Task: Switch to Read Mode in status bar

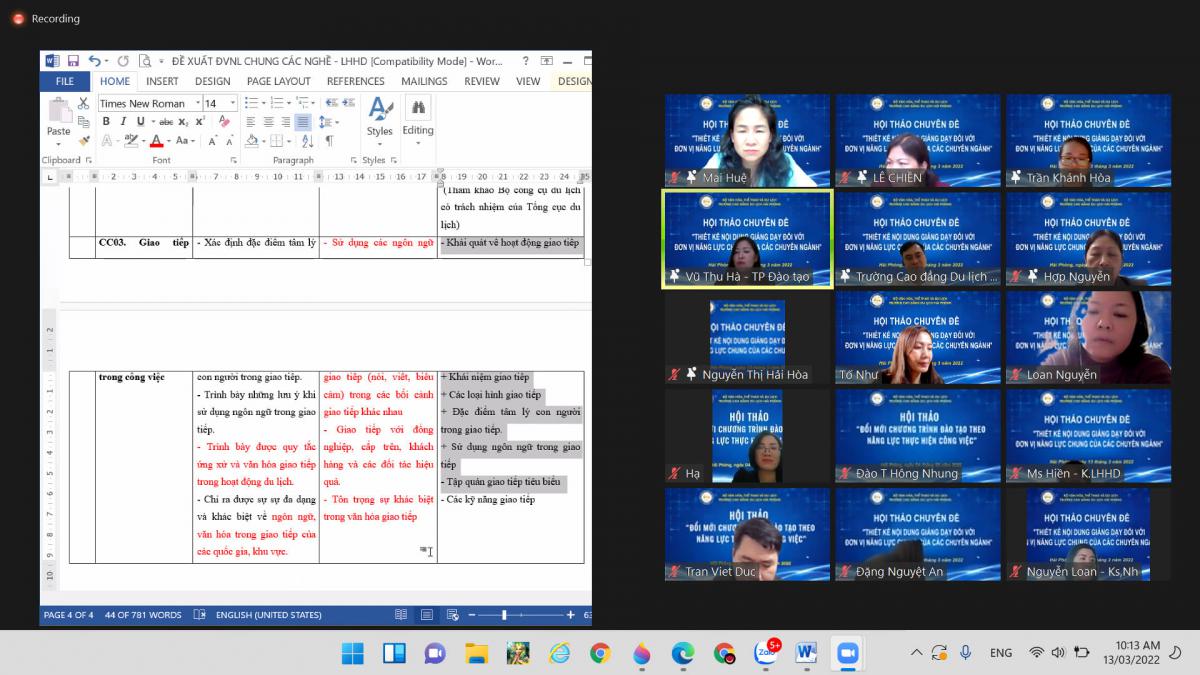Action: pyautogui.click(x=401, y=615)
